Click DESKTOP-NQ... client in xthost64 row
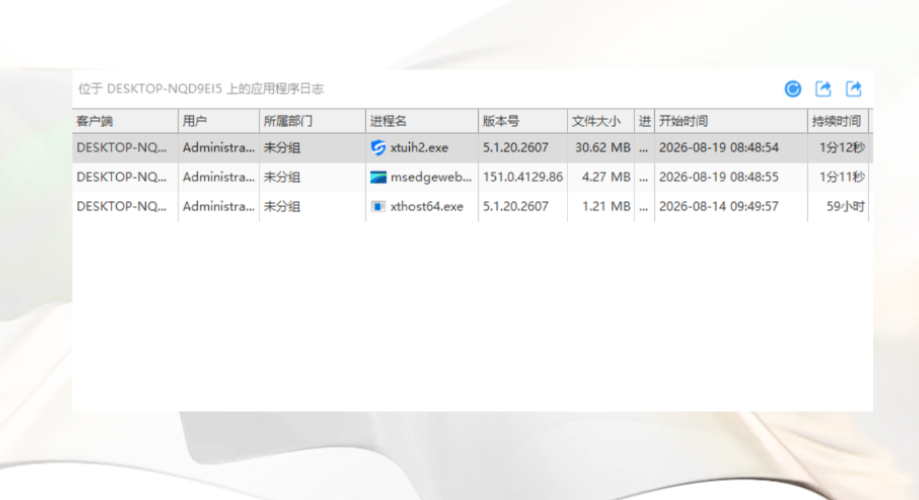Viewport: 919px width, 500px height. pyautogui.click(x=121, y=206)
